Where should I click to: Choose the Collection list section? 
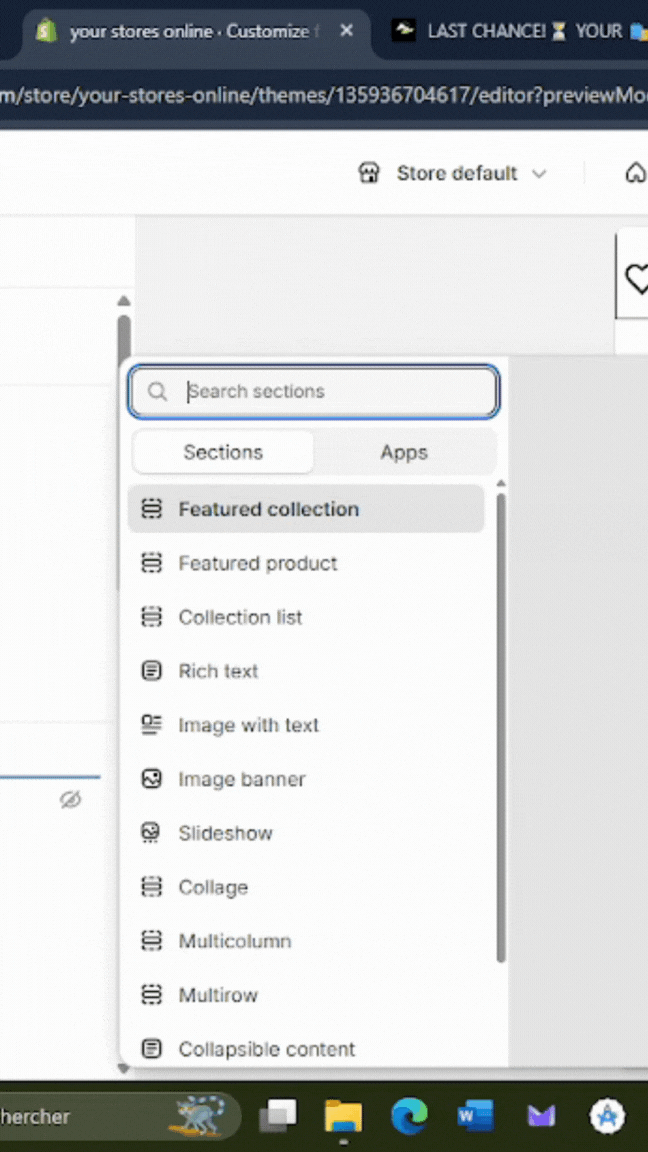coord(240,617)
